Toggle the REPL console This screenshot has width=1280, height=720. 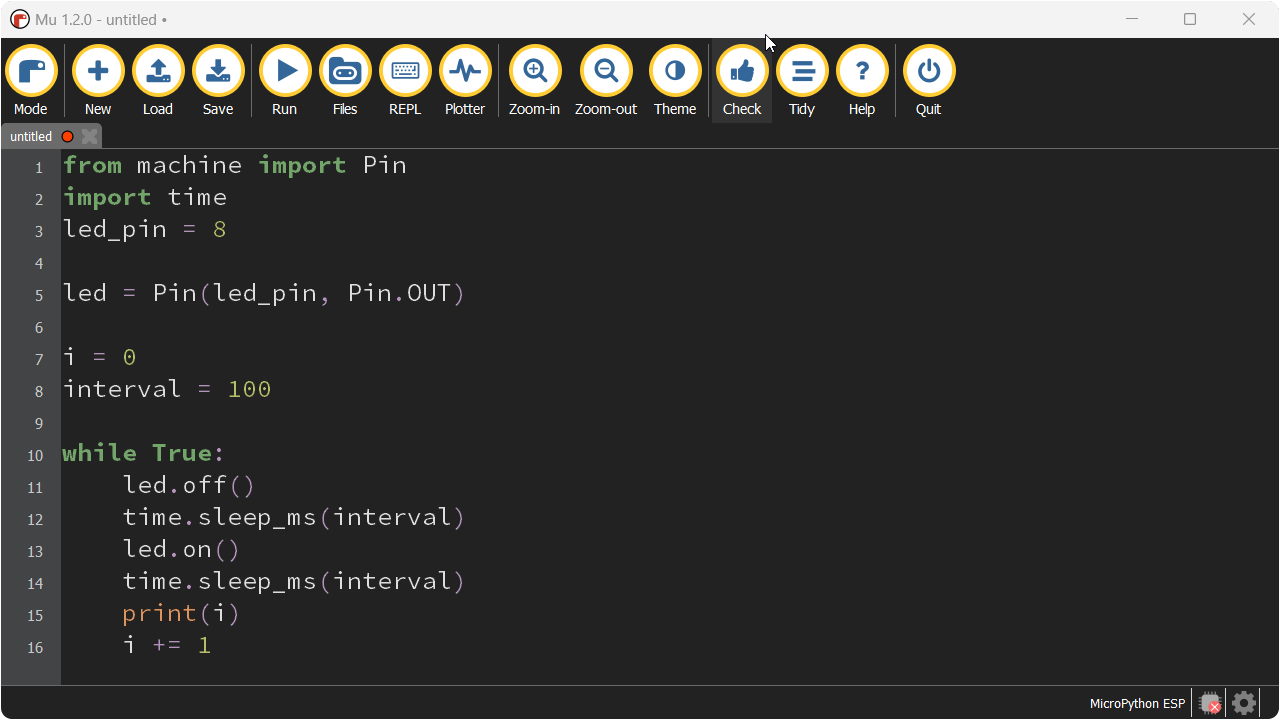(x=405, y=80)
